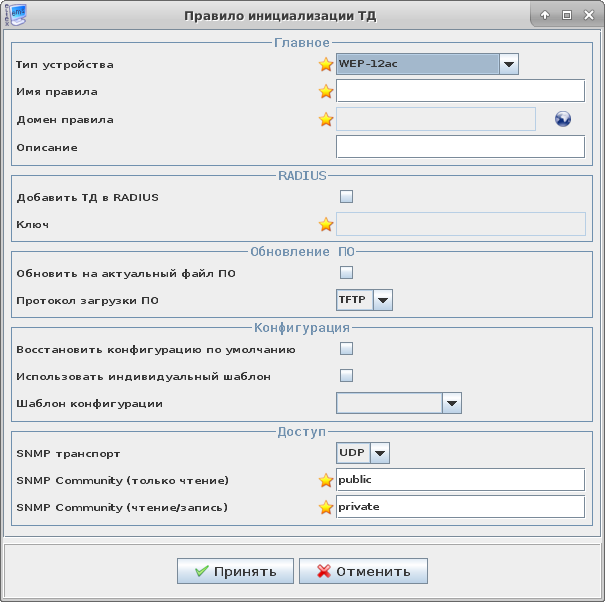Viewport: 605px width, 602px height.
Task: Click the application icon in the title bar
Action: point(16,15)
